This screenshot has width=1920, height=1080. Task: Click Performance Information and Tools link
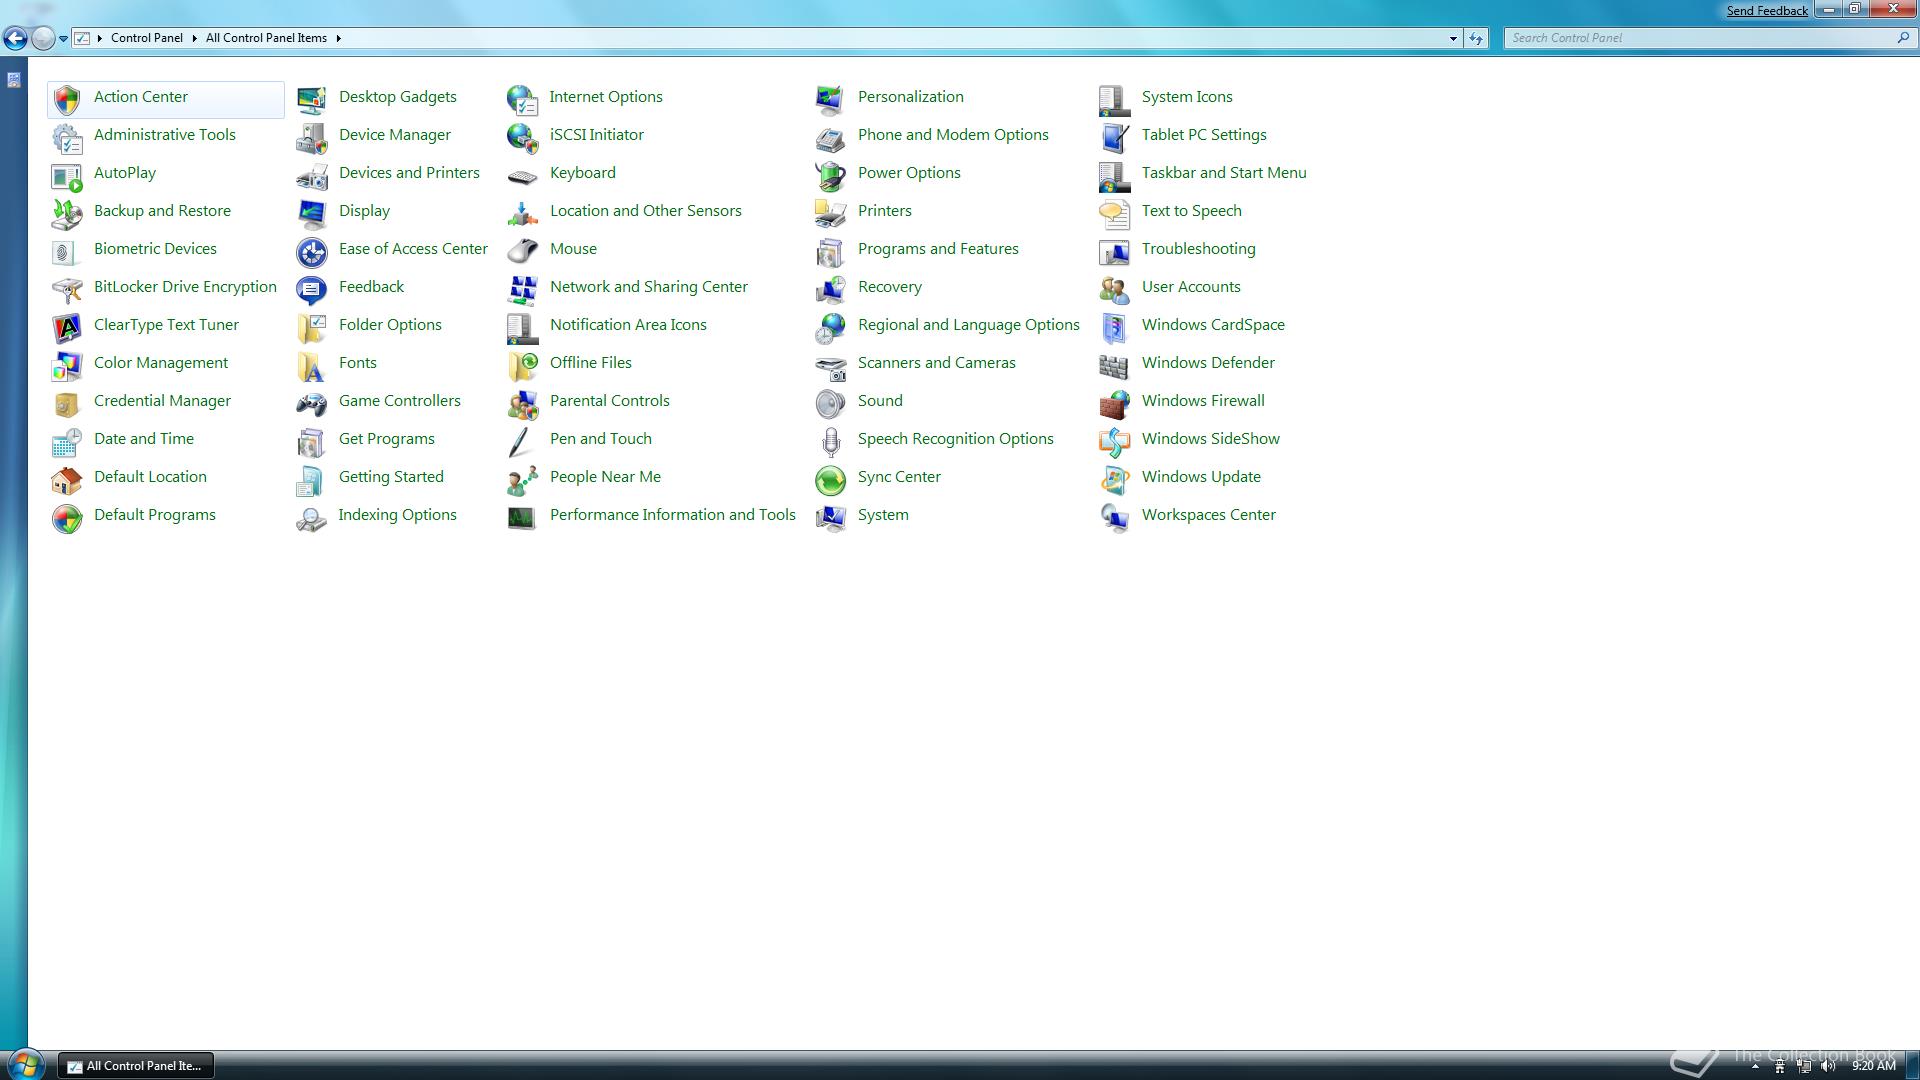coord(673,515)
